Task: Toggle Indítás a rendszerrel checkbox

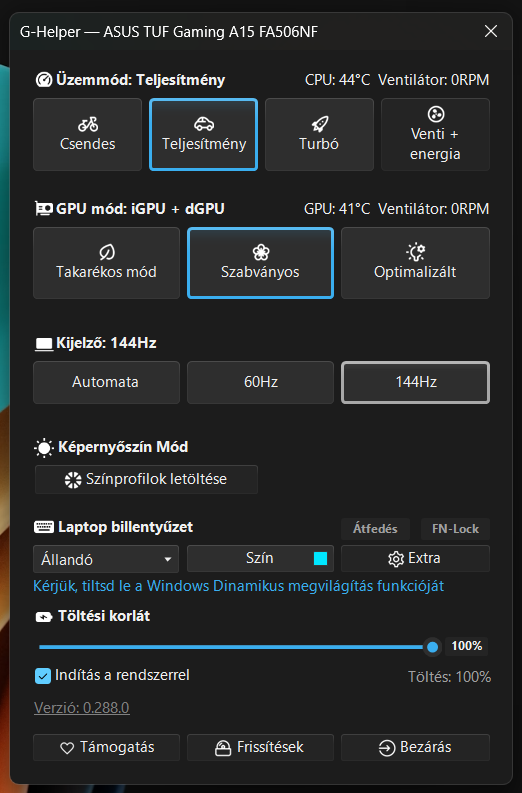Action: [x=43, y=676]
